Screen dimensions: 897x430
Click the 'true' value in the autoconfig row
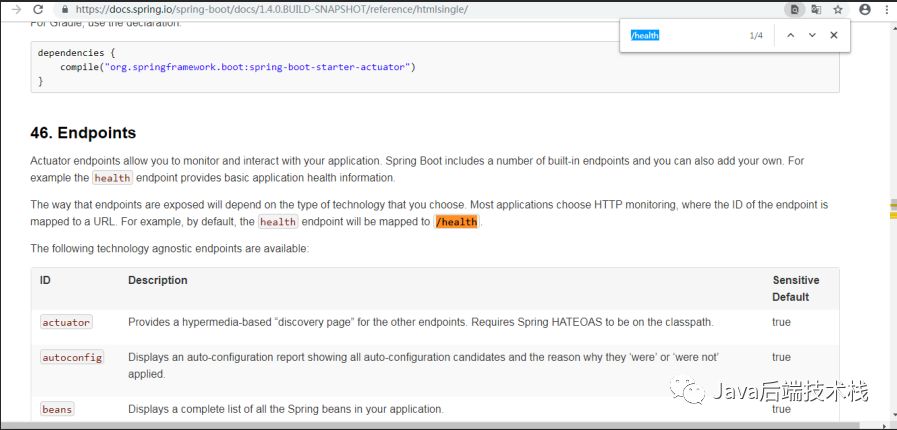point(781,357)
